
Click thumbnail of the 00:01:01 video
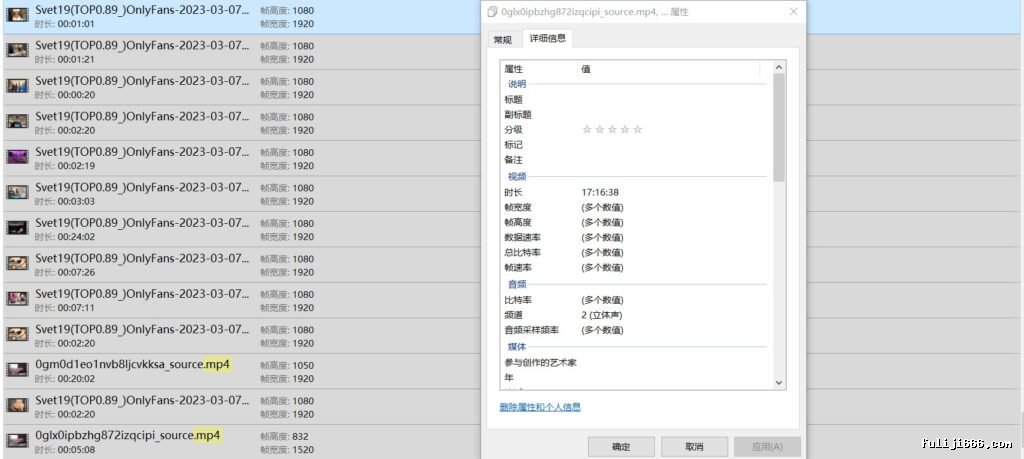(x=18, y=14)
